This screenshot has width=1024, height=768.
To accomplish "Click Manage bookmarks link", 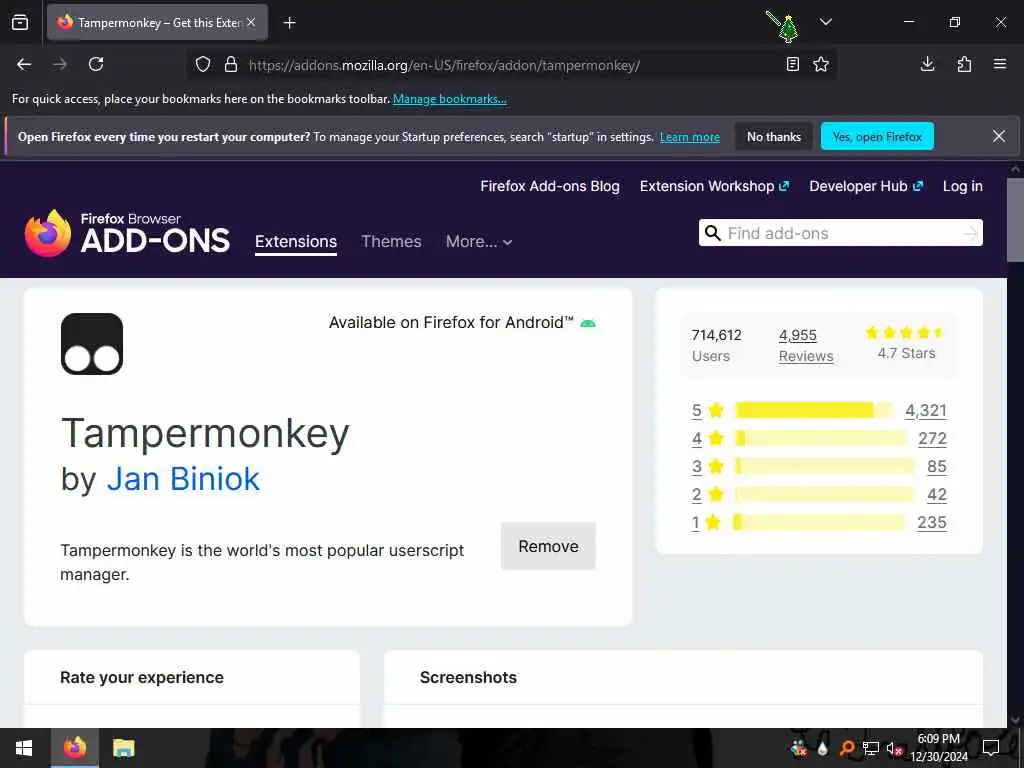I will point(449,99).
